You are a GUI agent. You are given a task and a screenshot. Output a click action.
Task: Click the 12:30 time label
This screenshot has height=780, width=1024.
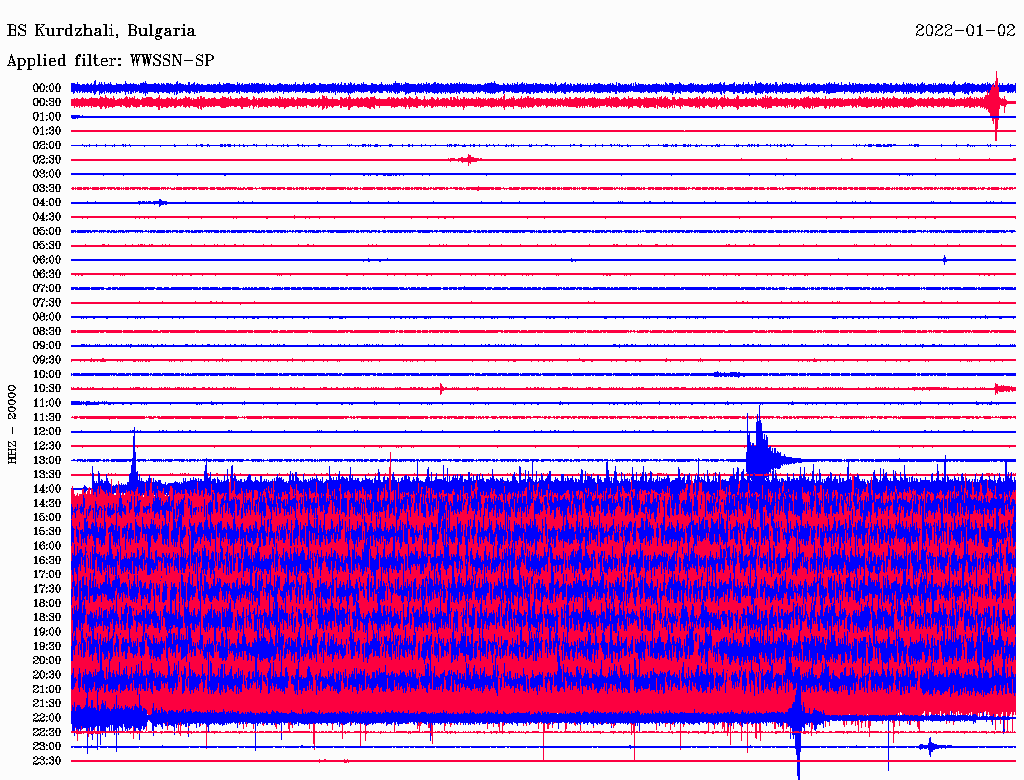[47, 446]
